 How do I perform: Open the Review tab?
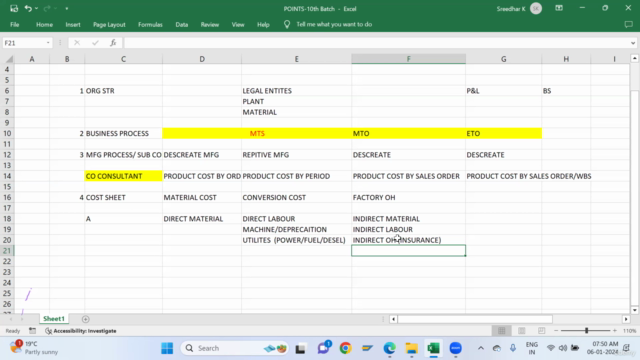tap(210, 24)
